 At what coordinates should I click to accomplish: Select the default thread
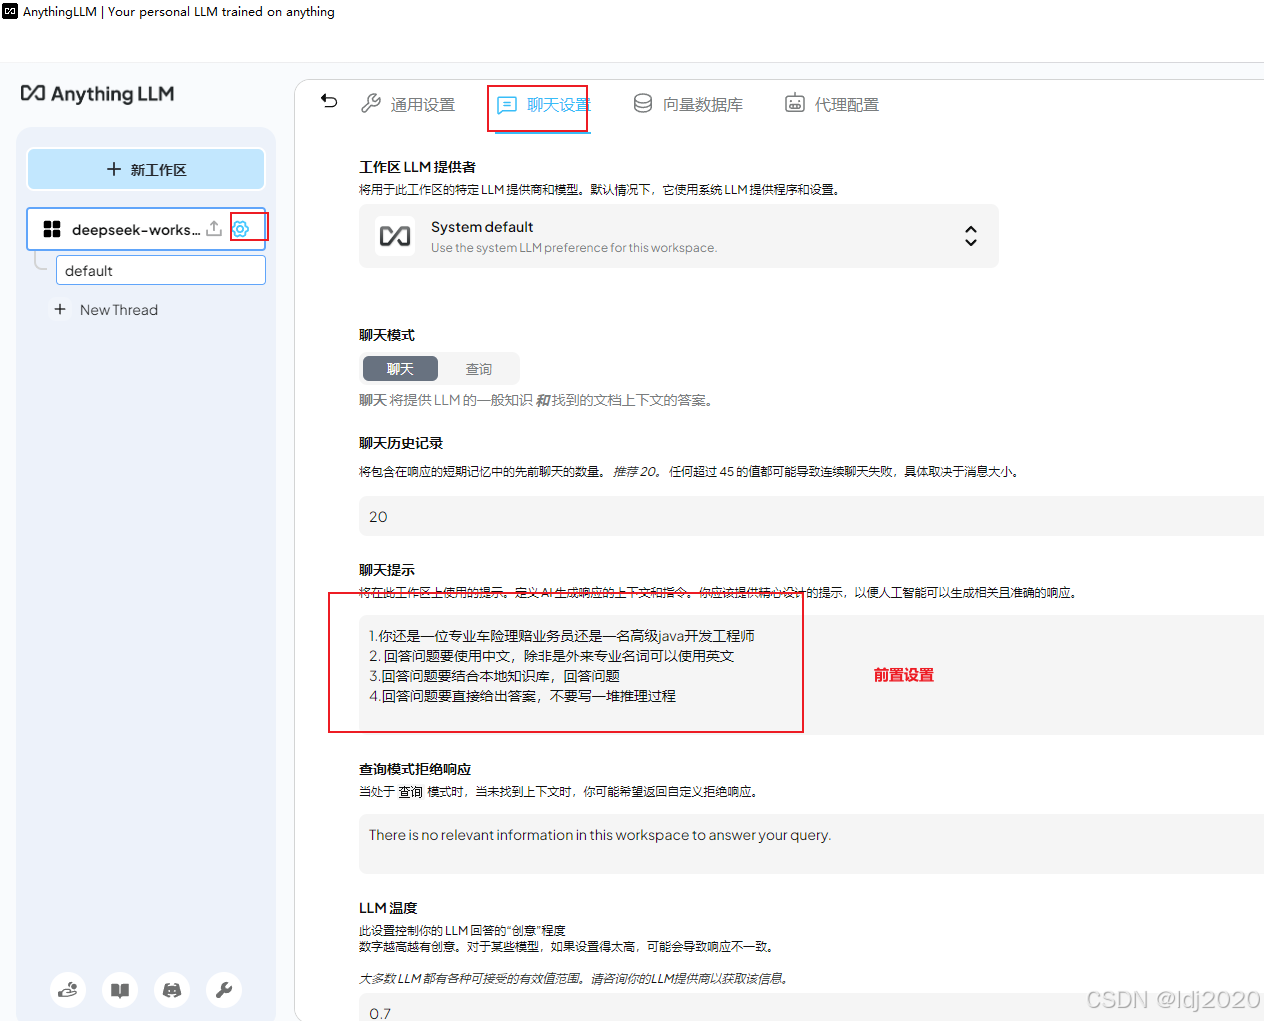coord(161,271)
